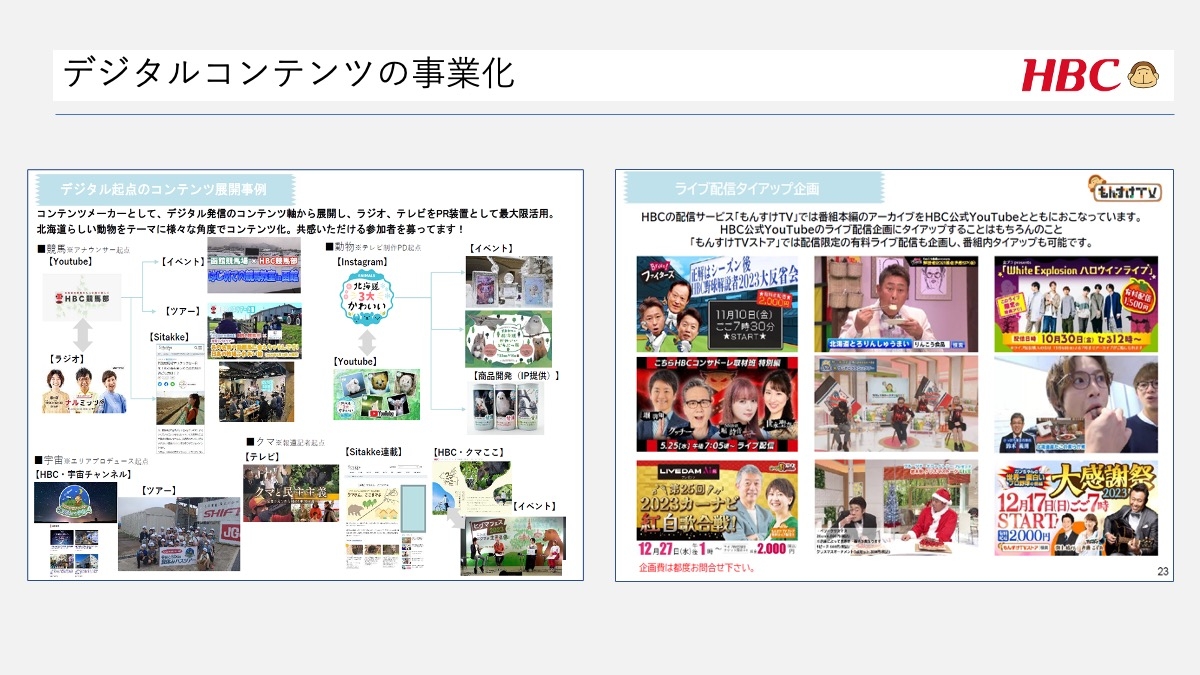Click the red note 企画費は都度お問合せ下さい。

698,568
